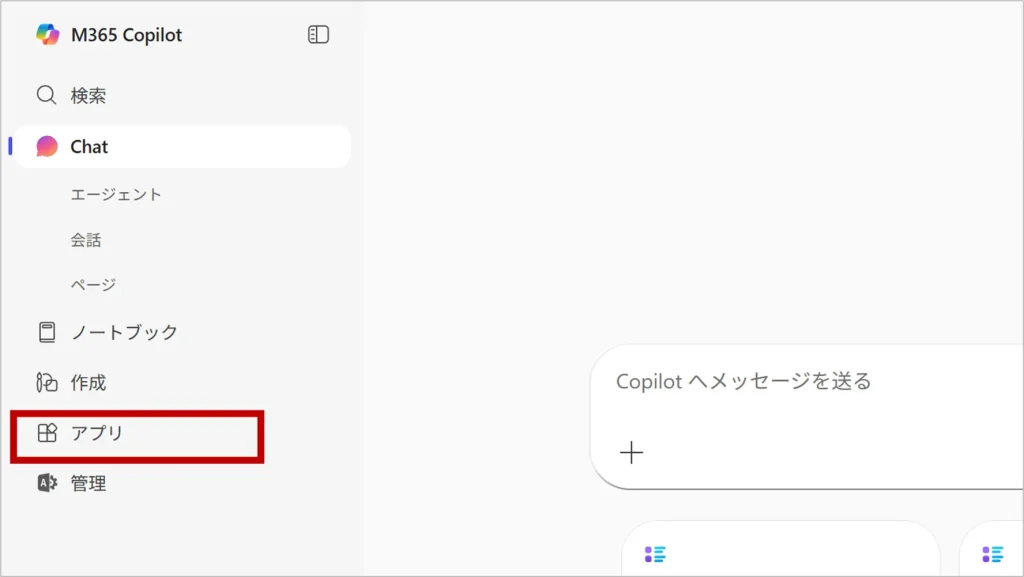
Task: Select the Chat label in sidebar
Action: click(89, 147)
